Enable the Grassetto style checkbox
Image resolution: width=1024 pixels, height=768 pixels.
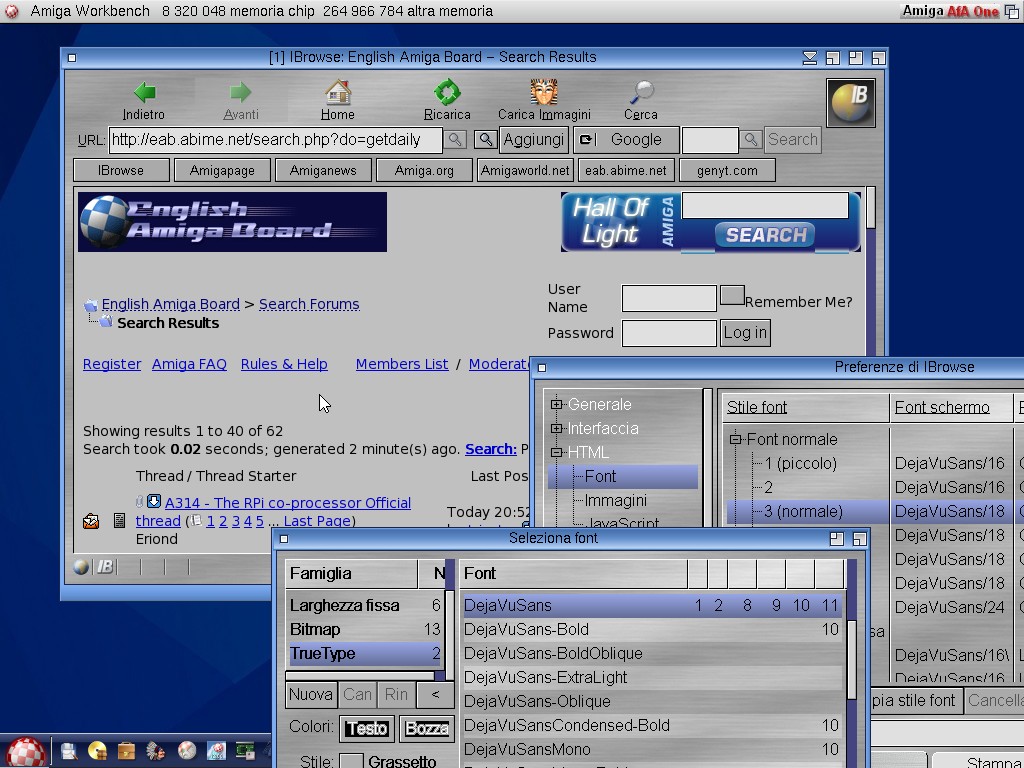[351, 762]
